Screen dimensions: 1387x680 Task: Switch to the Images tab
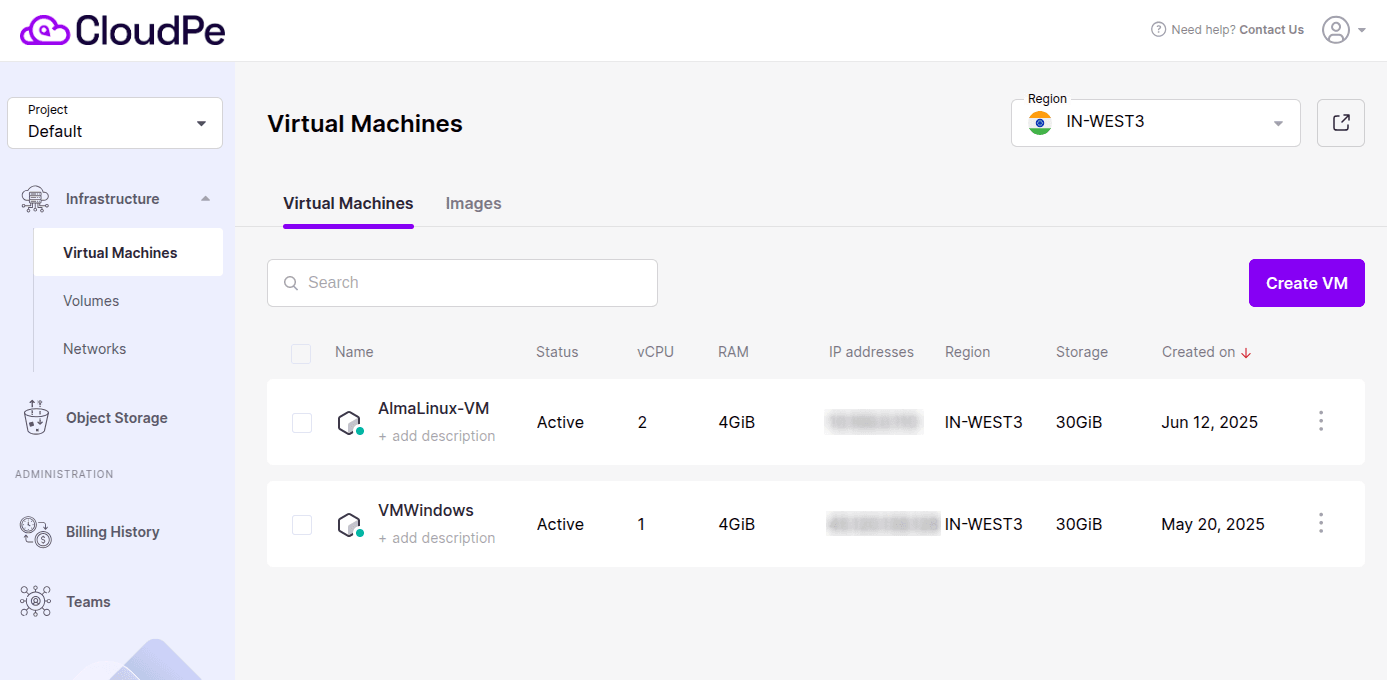[x=473, y=203]
